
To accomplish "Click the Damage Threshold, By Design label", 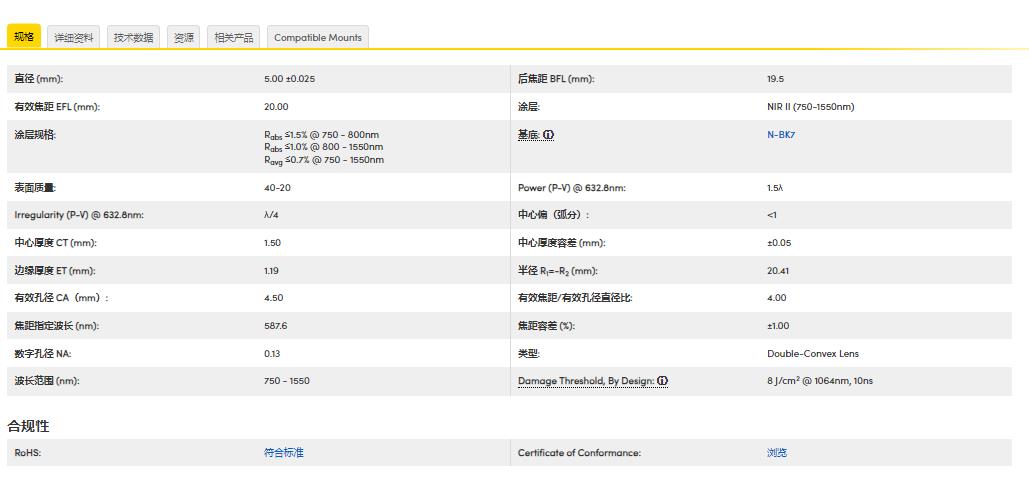I will point(586,381).
